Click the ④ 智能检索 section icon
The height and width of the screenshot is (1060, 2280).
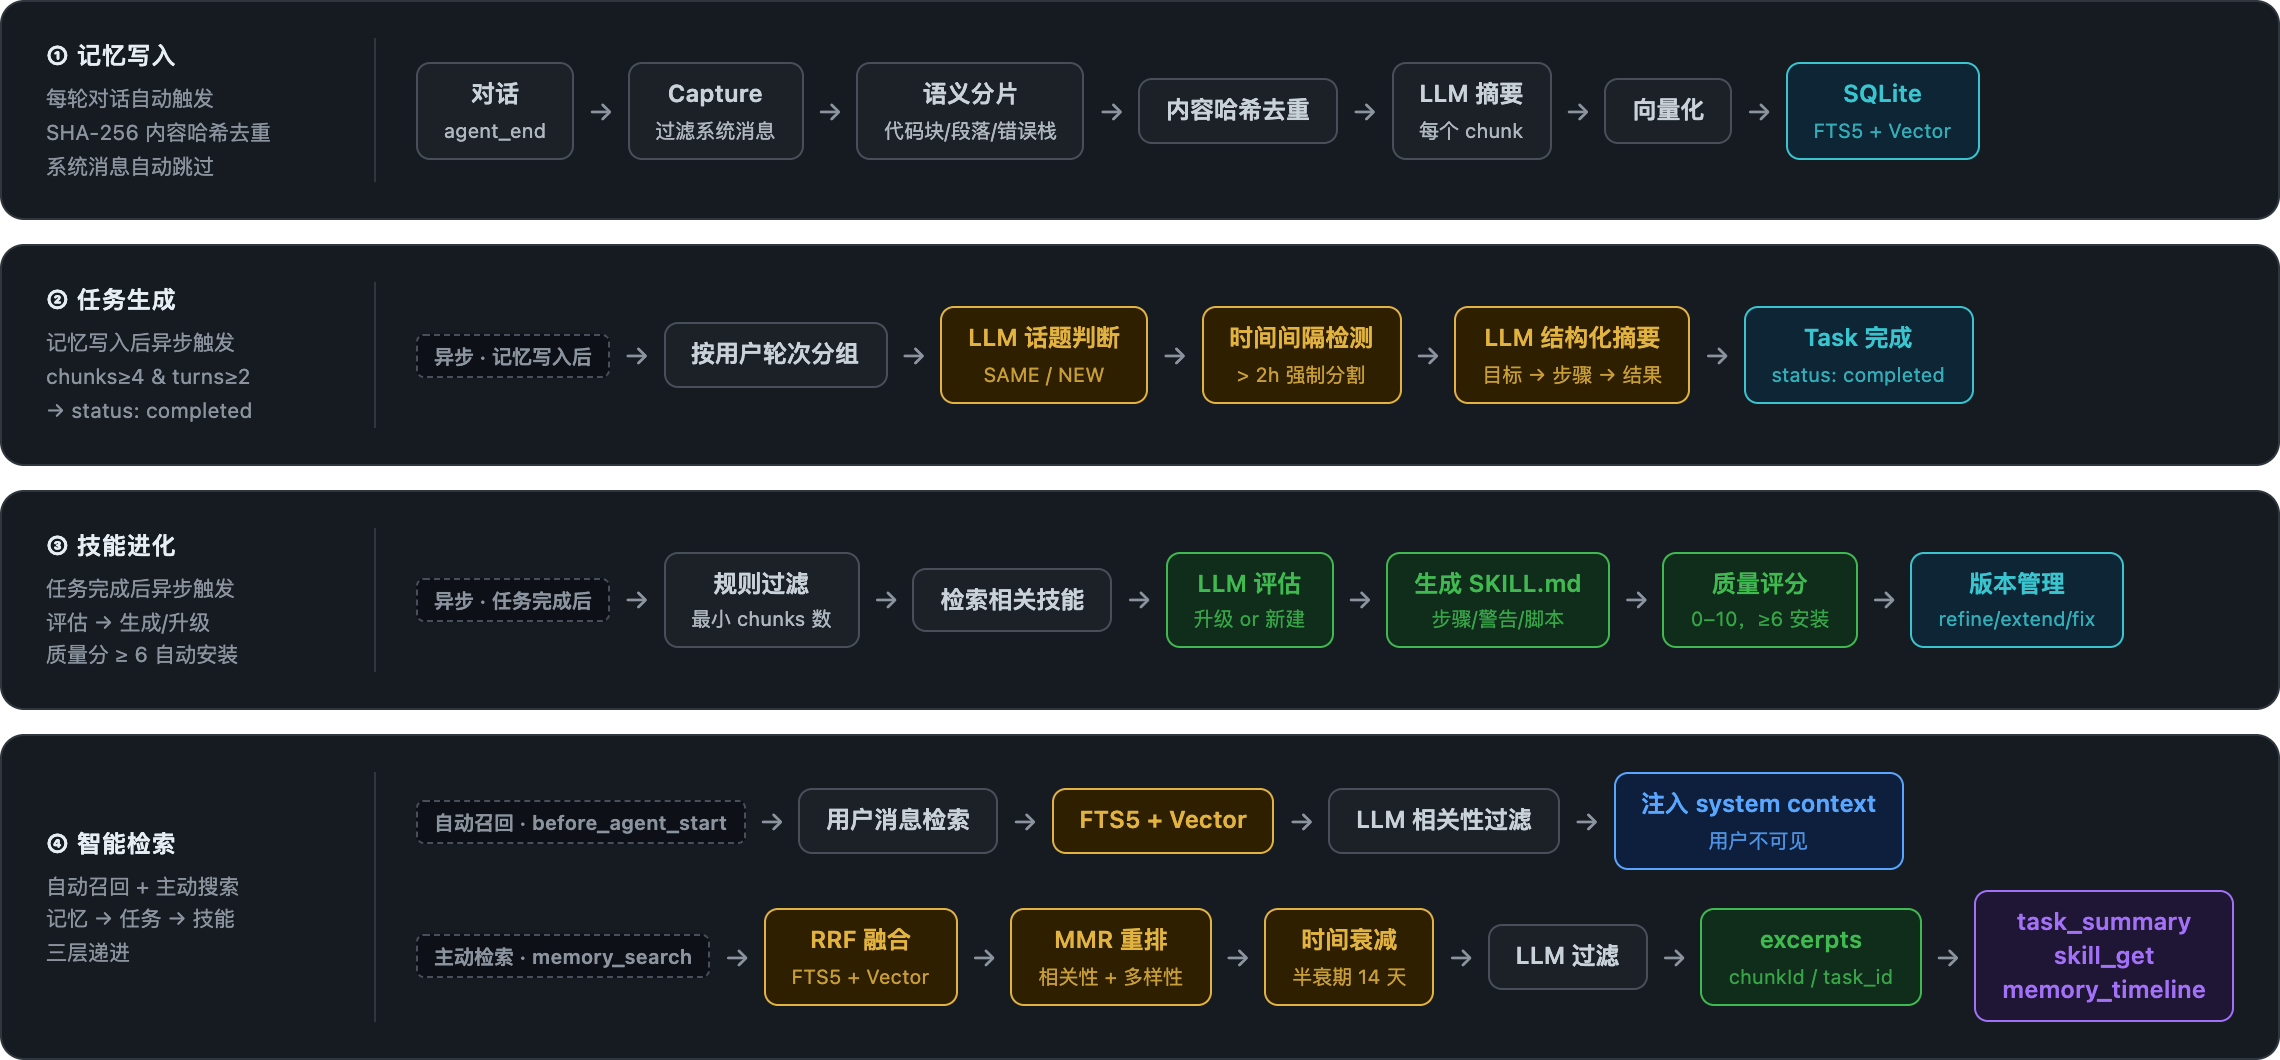(55, 843)
